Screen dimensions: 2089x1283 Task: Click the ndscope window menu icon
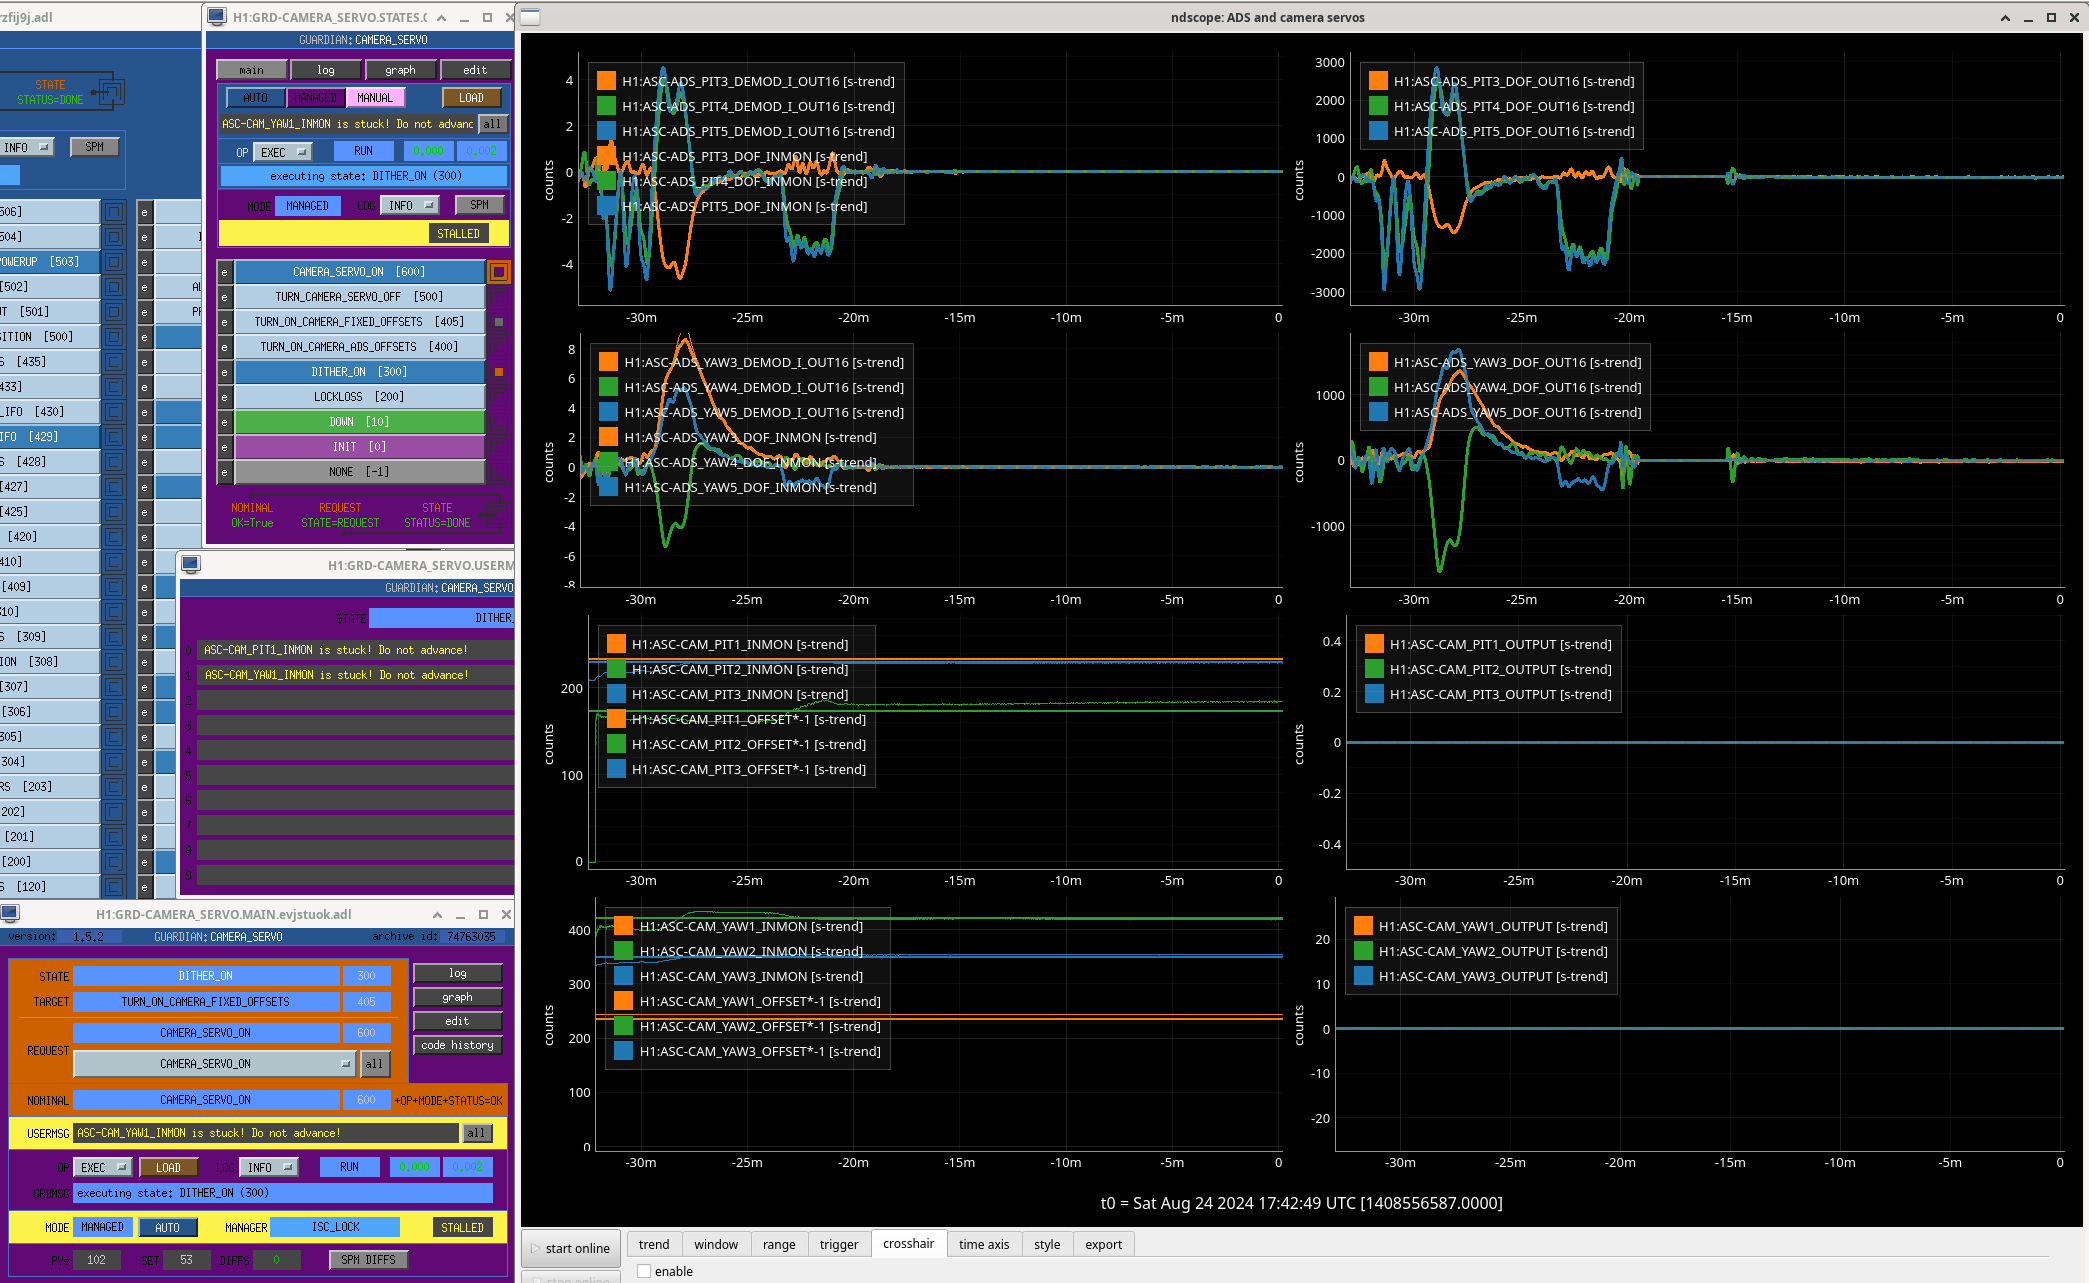point(531,17)
